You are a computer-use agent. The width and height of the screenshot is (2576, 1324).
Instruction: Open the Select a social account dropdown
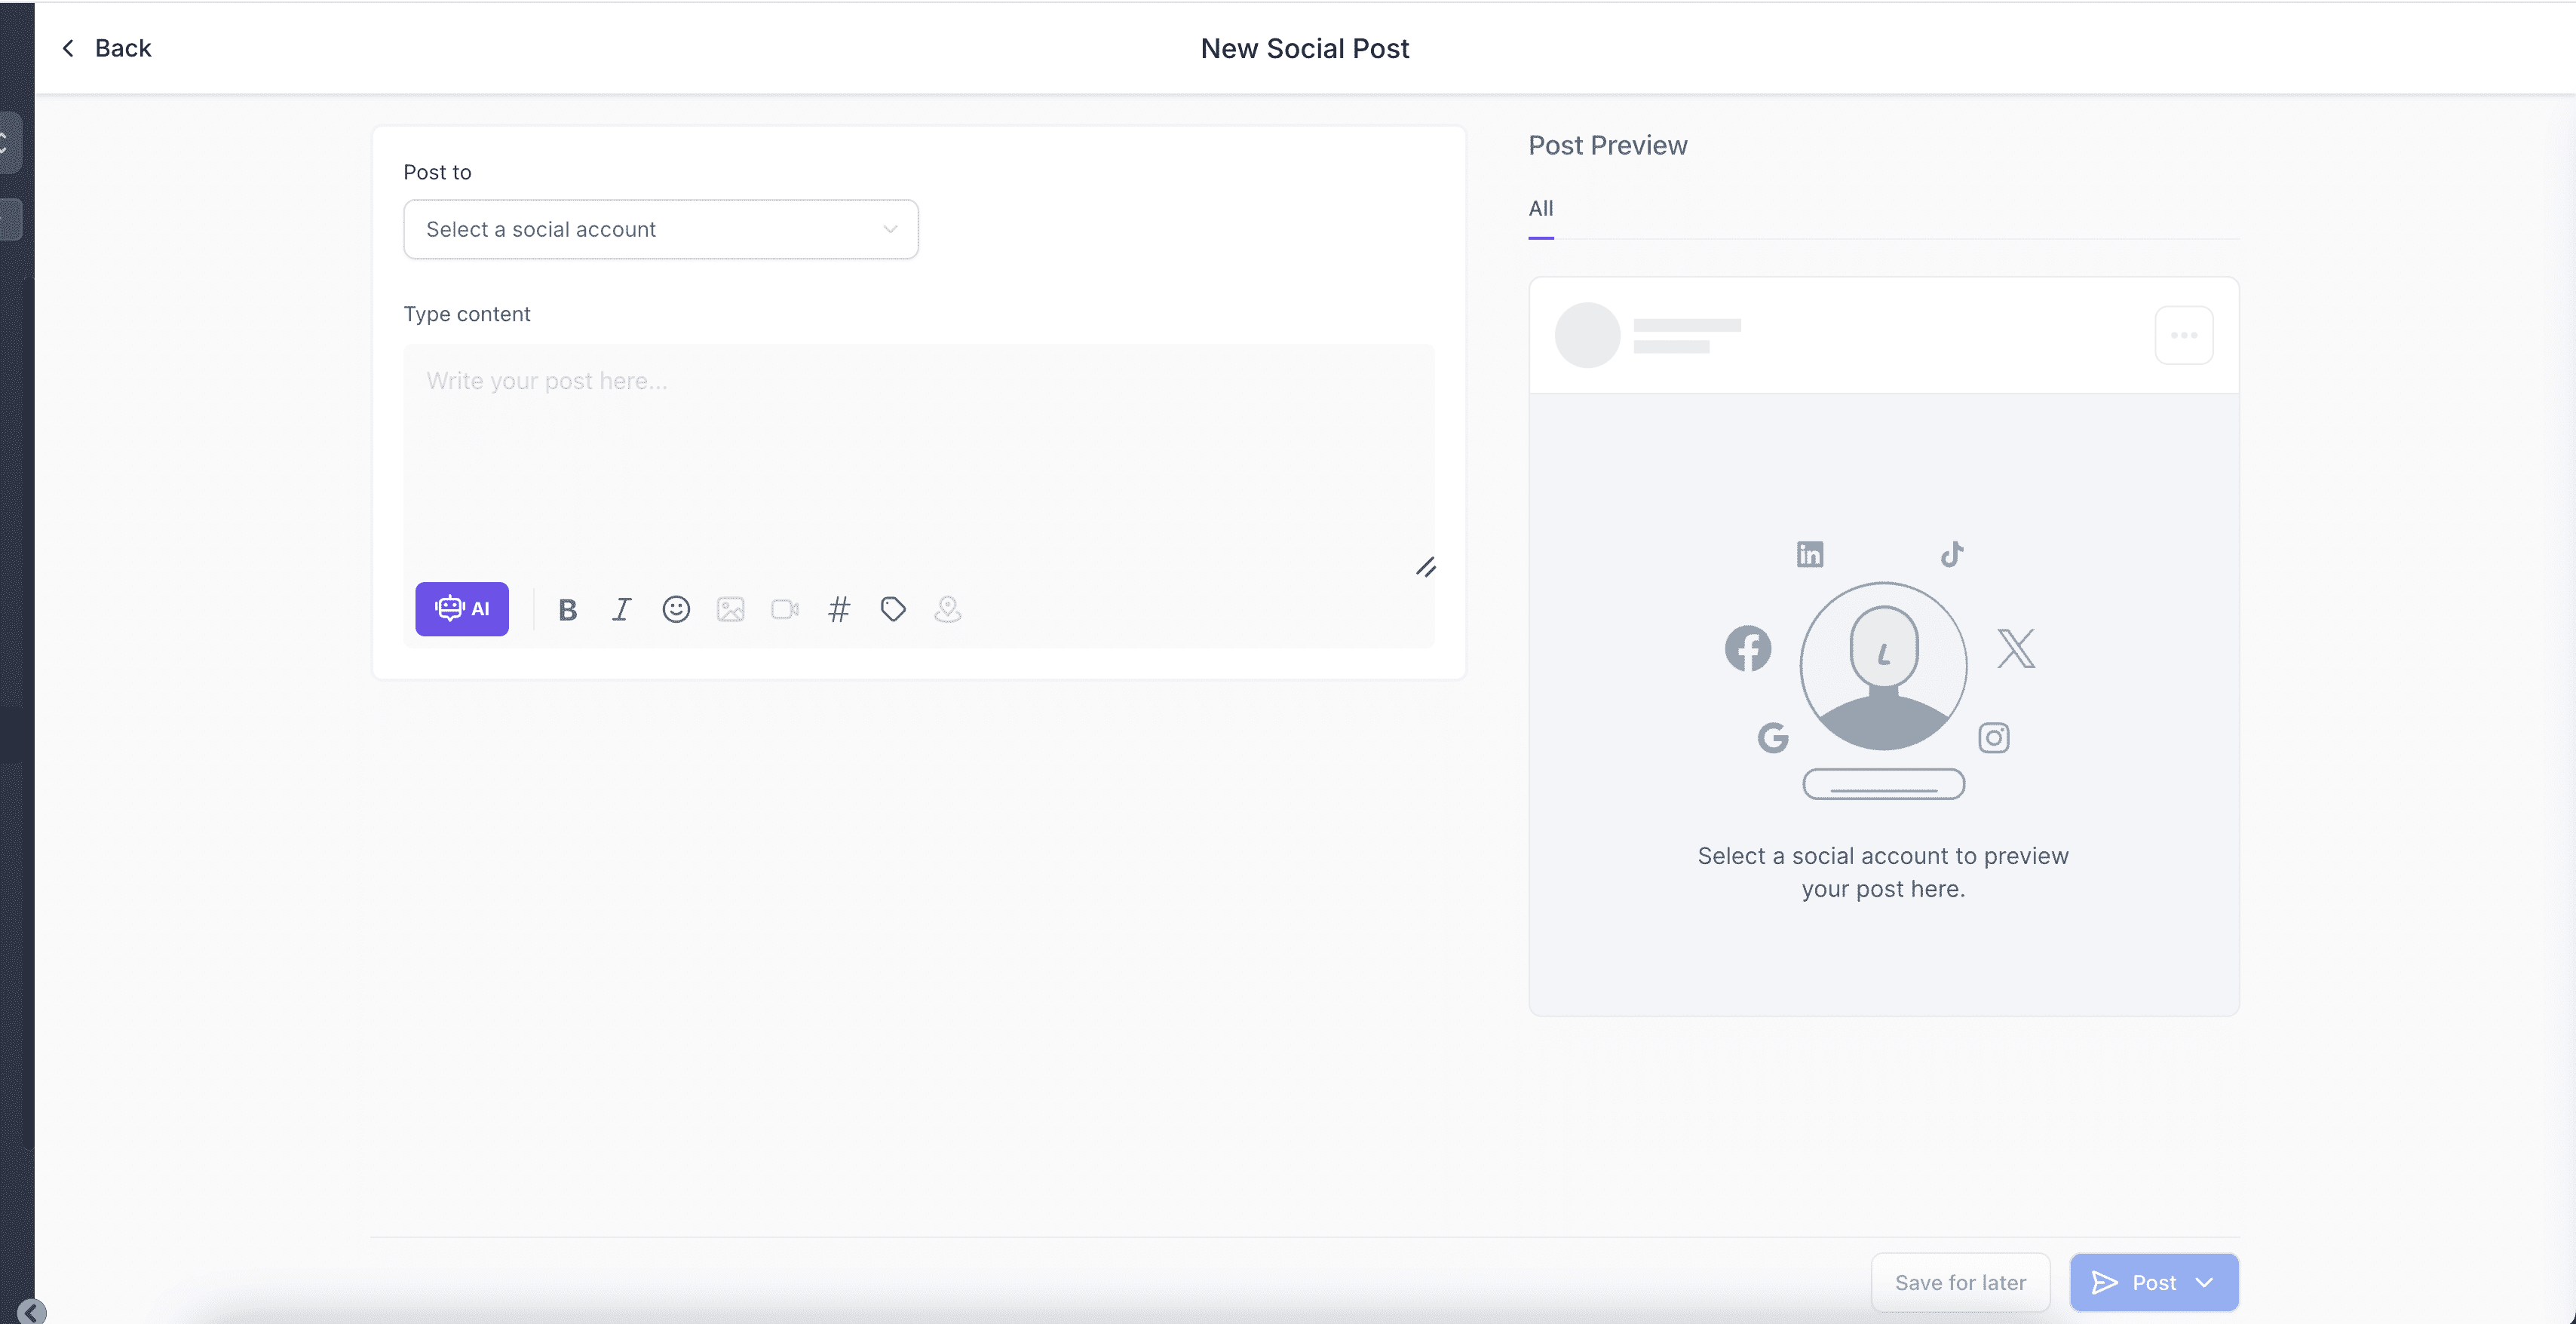click(x=660, y=229)
